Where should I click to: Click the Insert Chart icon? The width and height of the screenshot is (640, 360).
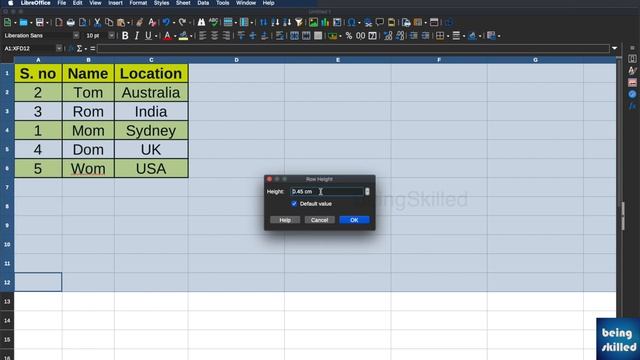click(325, 22)
